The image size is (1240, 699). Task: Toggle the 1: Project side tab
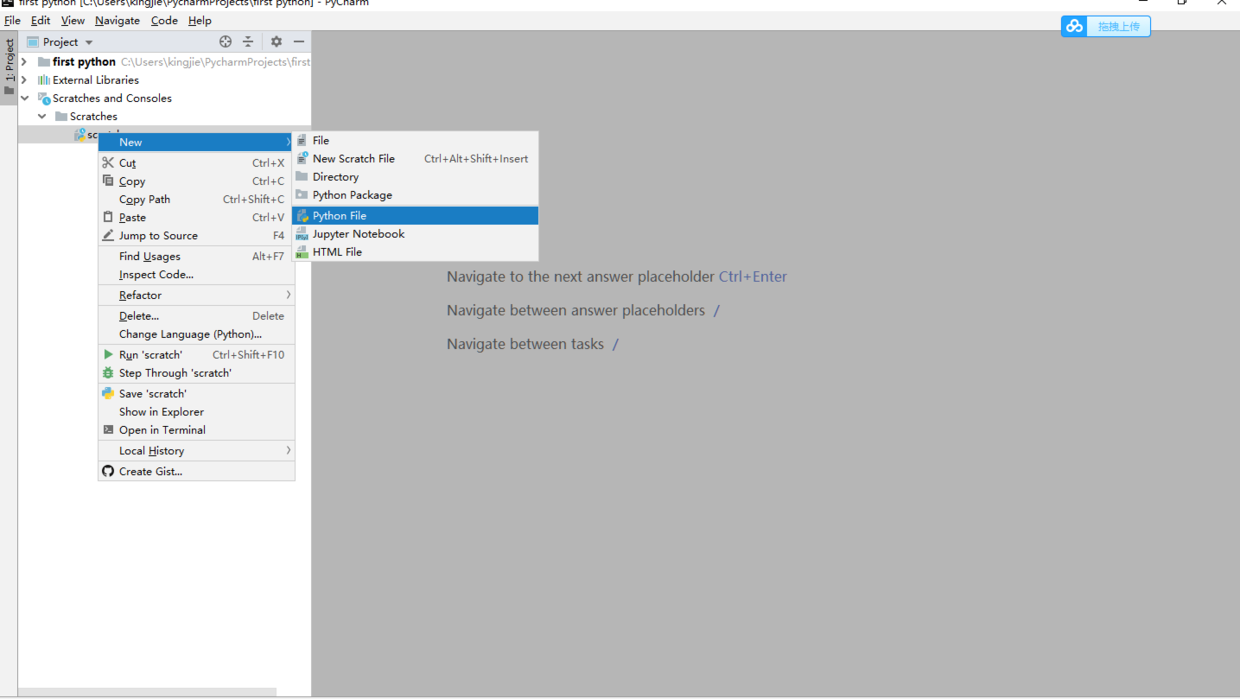(9, 67)
